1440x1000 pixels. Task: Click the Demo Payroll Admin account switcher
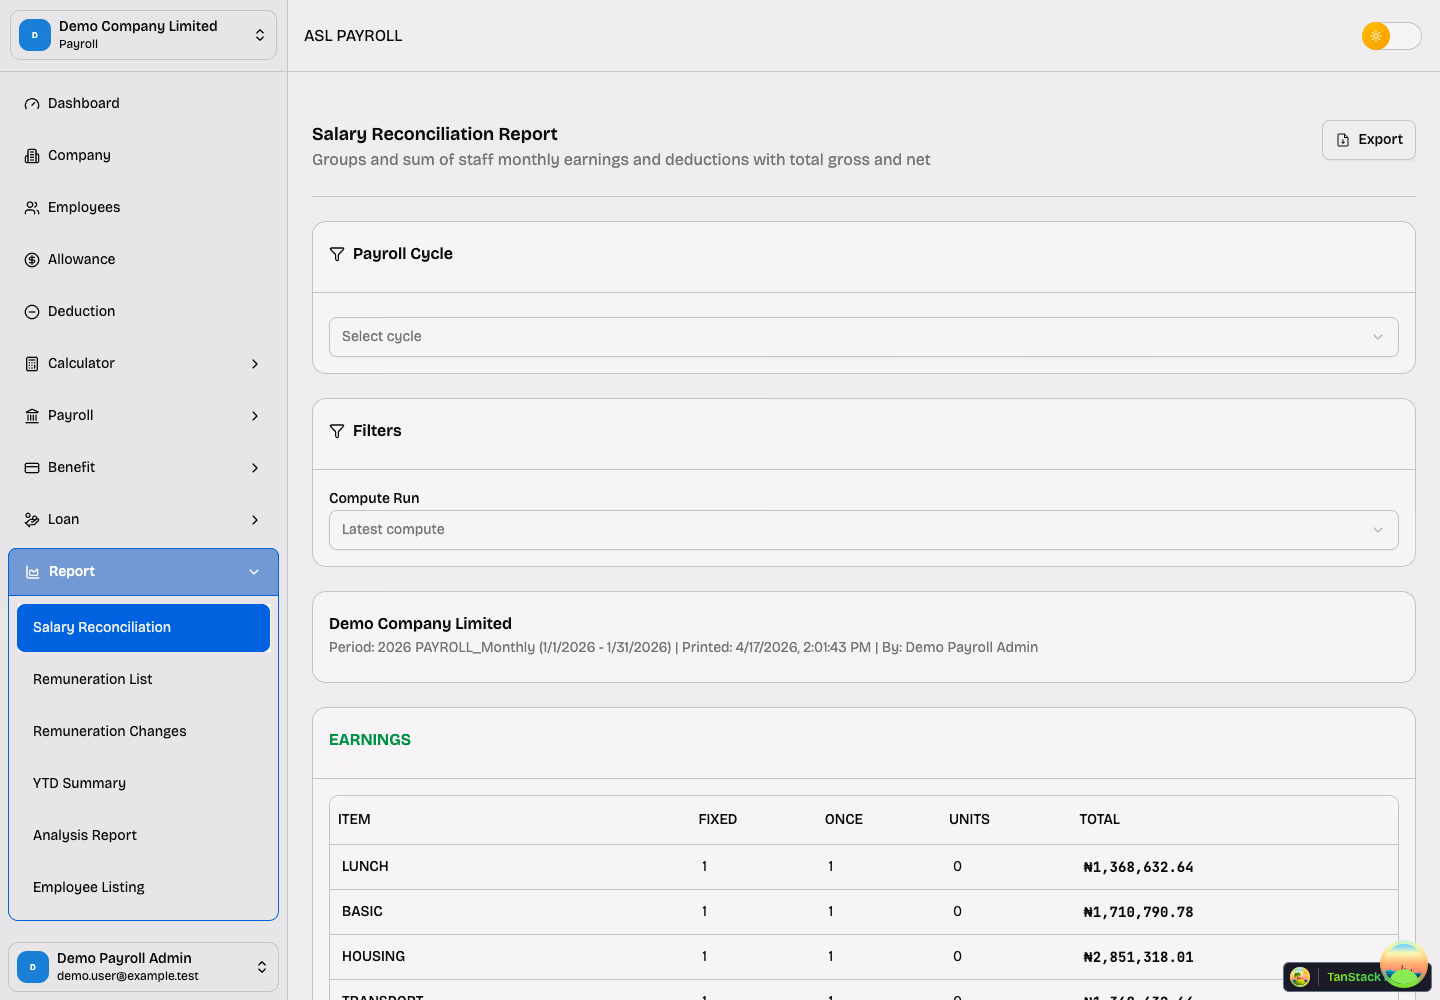coord(143,966)
